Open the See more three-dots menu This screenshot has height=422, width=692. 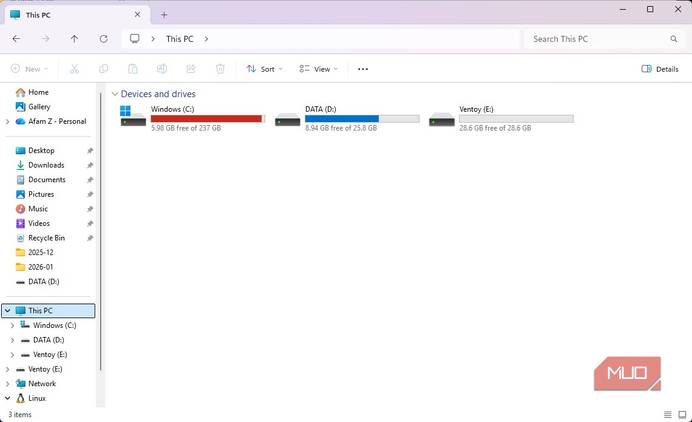pos(363,69)
